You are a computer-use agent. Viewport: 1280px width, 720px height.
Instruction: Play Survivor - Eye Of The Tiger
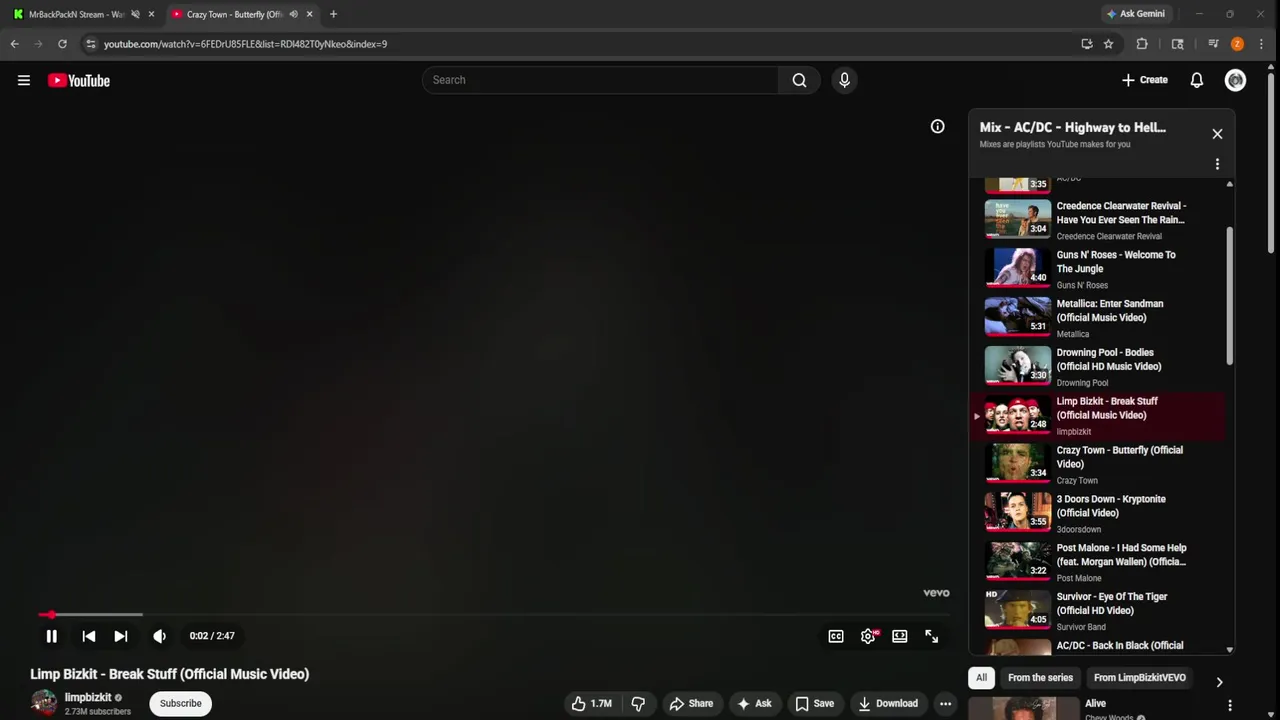[1097, 612]
